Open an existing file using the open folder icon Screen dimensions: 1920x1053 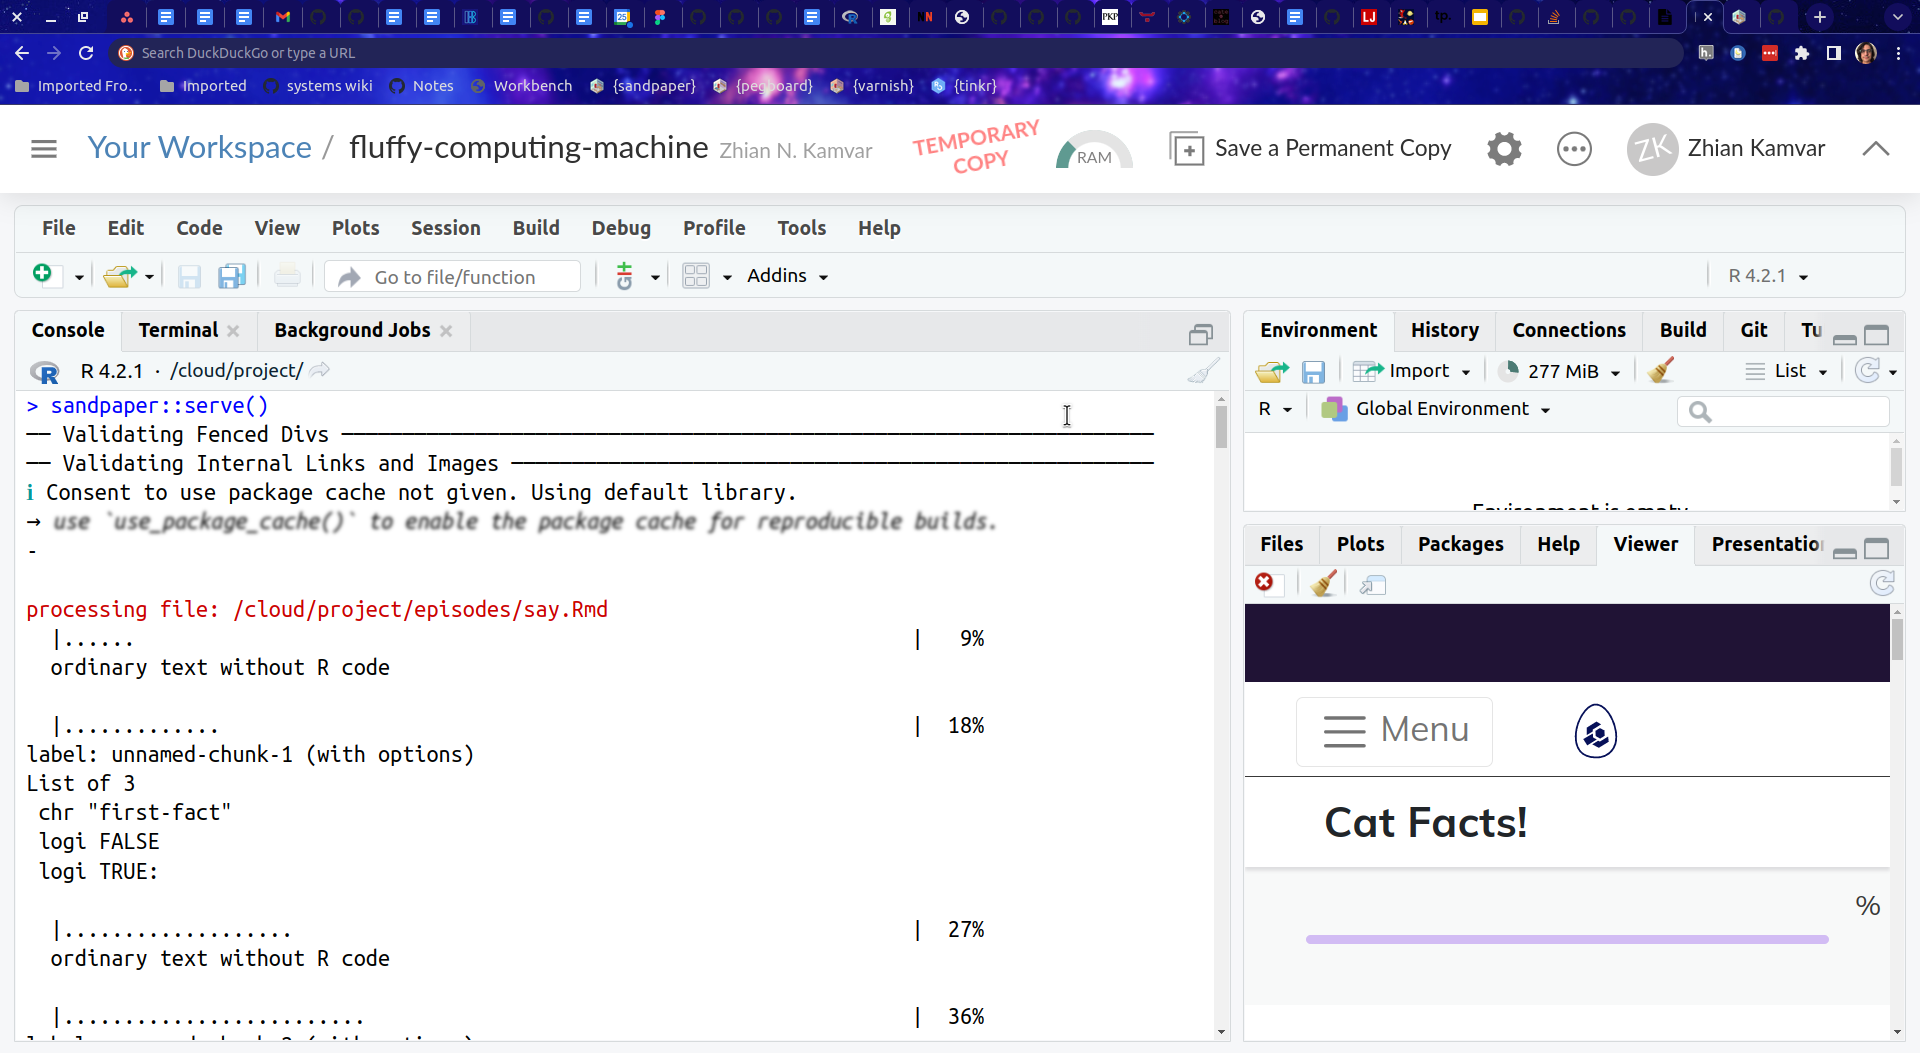[118, 275]
